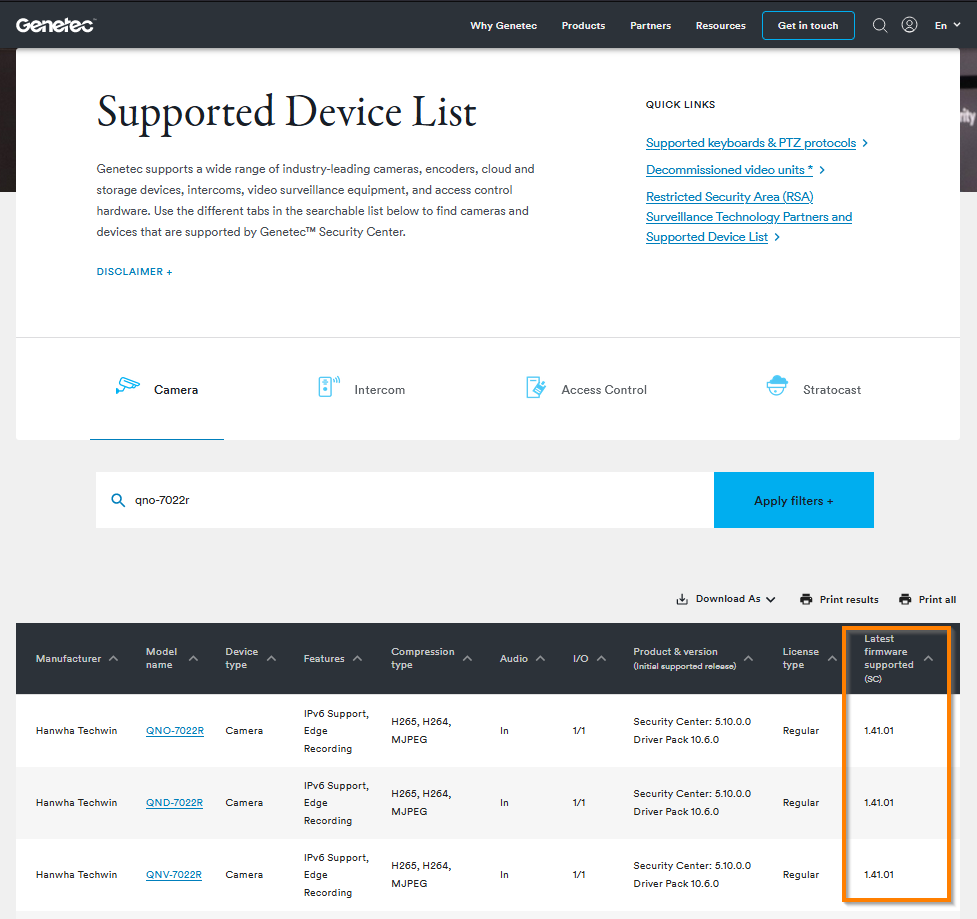
Task: Open the Partners menu
Action: [651, 26]
